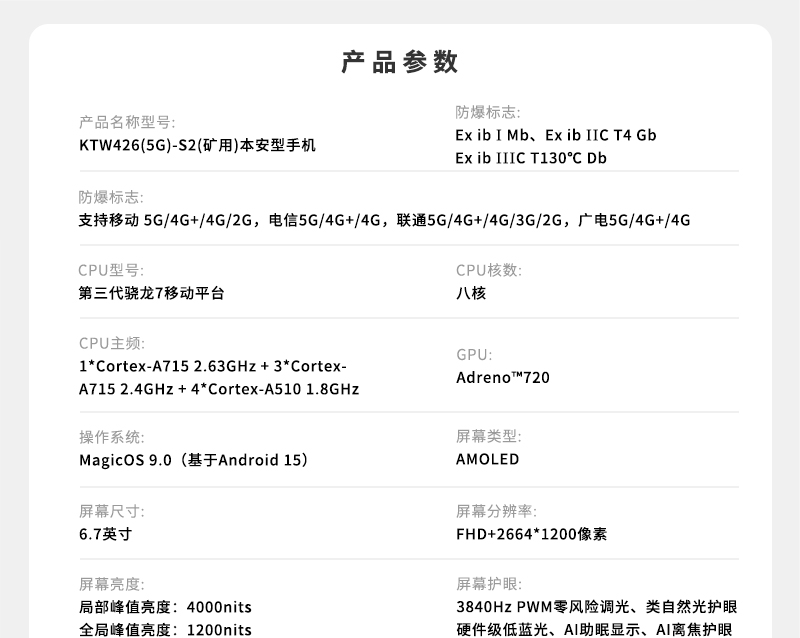Click the AMOLED screen type value
800x638 pixels.
[488, 460]
